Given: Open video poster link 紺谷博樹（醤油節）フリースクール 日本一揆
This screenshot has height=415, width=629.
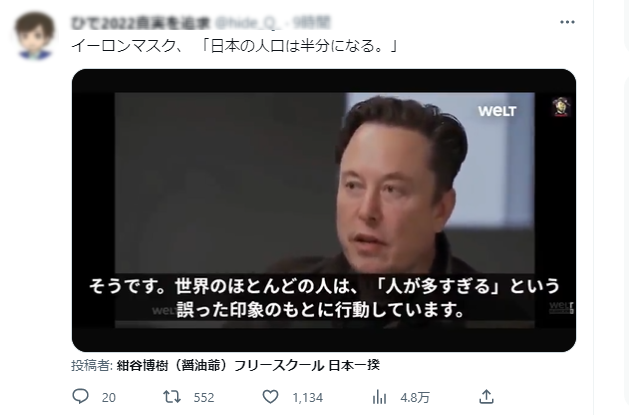Looking at the screenshot, I should 248,365.
